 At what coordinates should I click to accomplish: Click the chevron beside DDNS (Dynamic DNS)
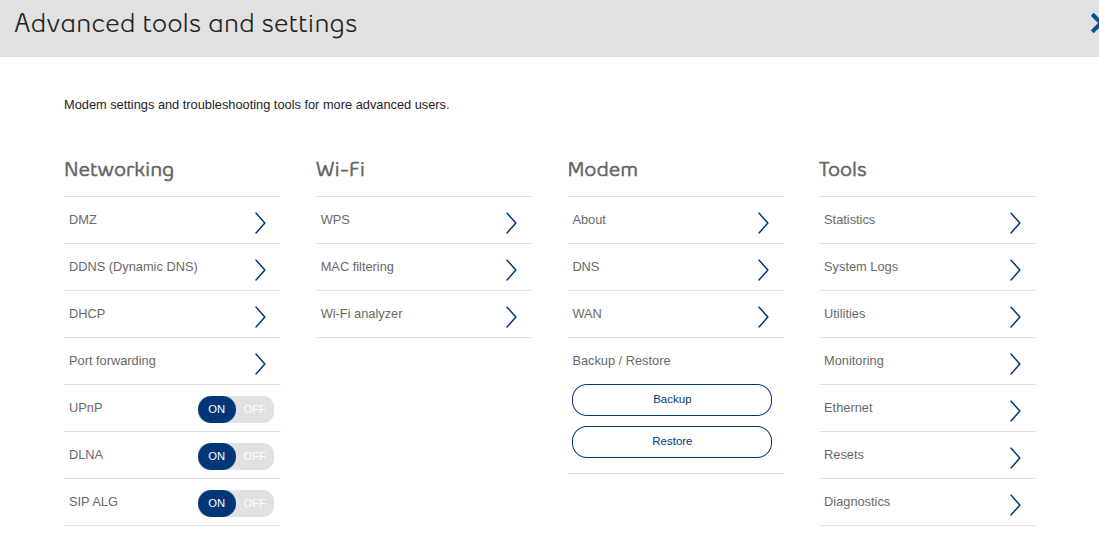(x=260, y=269)
